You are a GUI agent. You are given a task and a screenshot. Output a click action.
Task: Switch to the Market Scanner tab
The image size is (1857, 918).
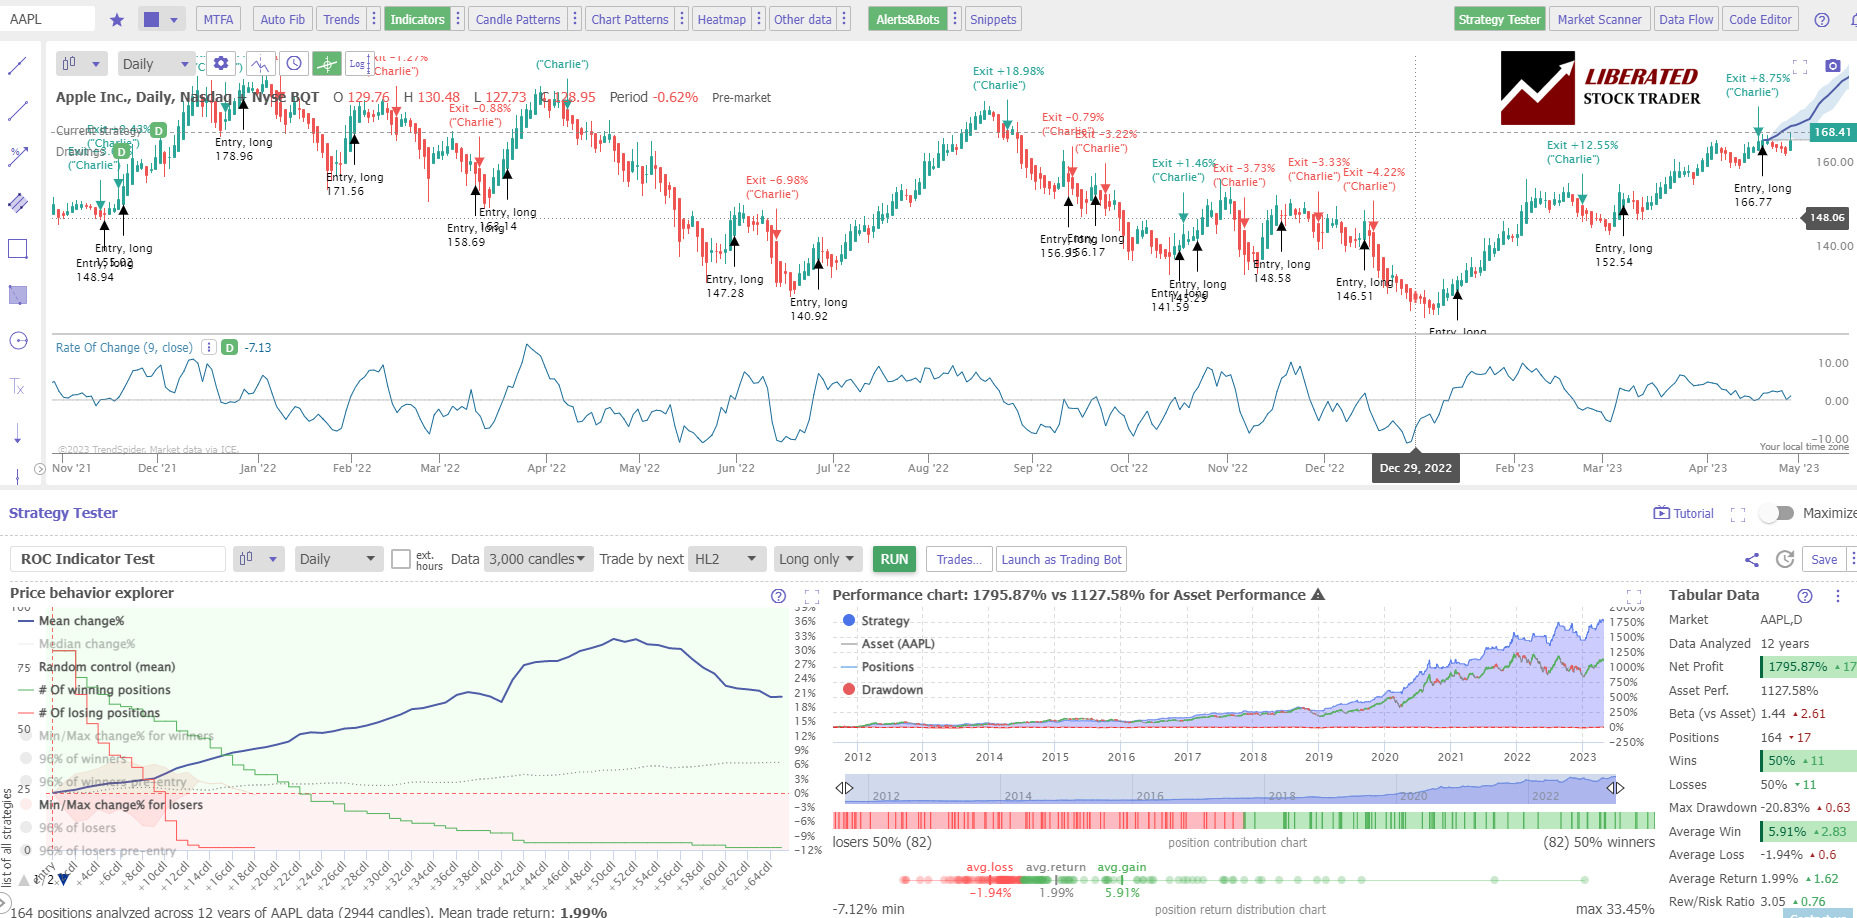pyautogui.click(x=1599, y=18)
